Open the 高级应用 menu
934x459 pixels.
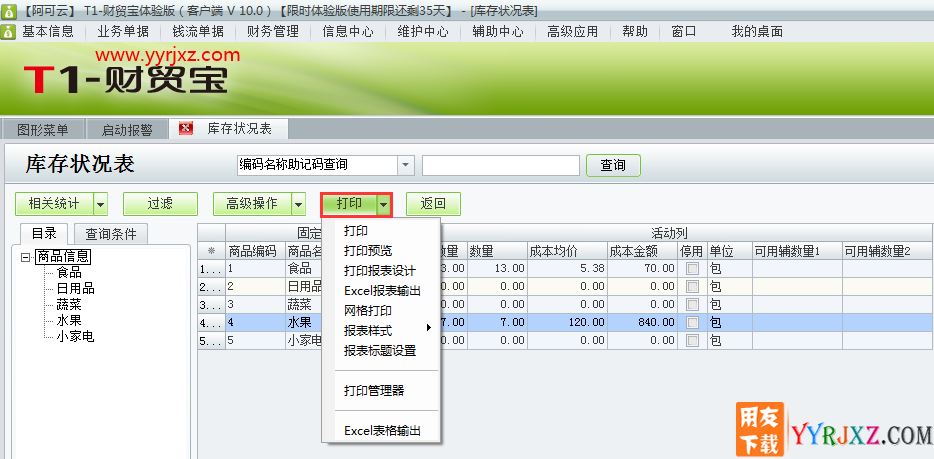coord(572,31)
